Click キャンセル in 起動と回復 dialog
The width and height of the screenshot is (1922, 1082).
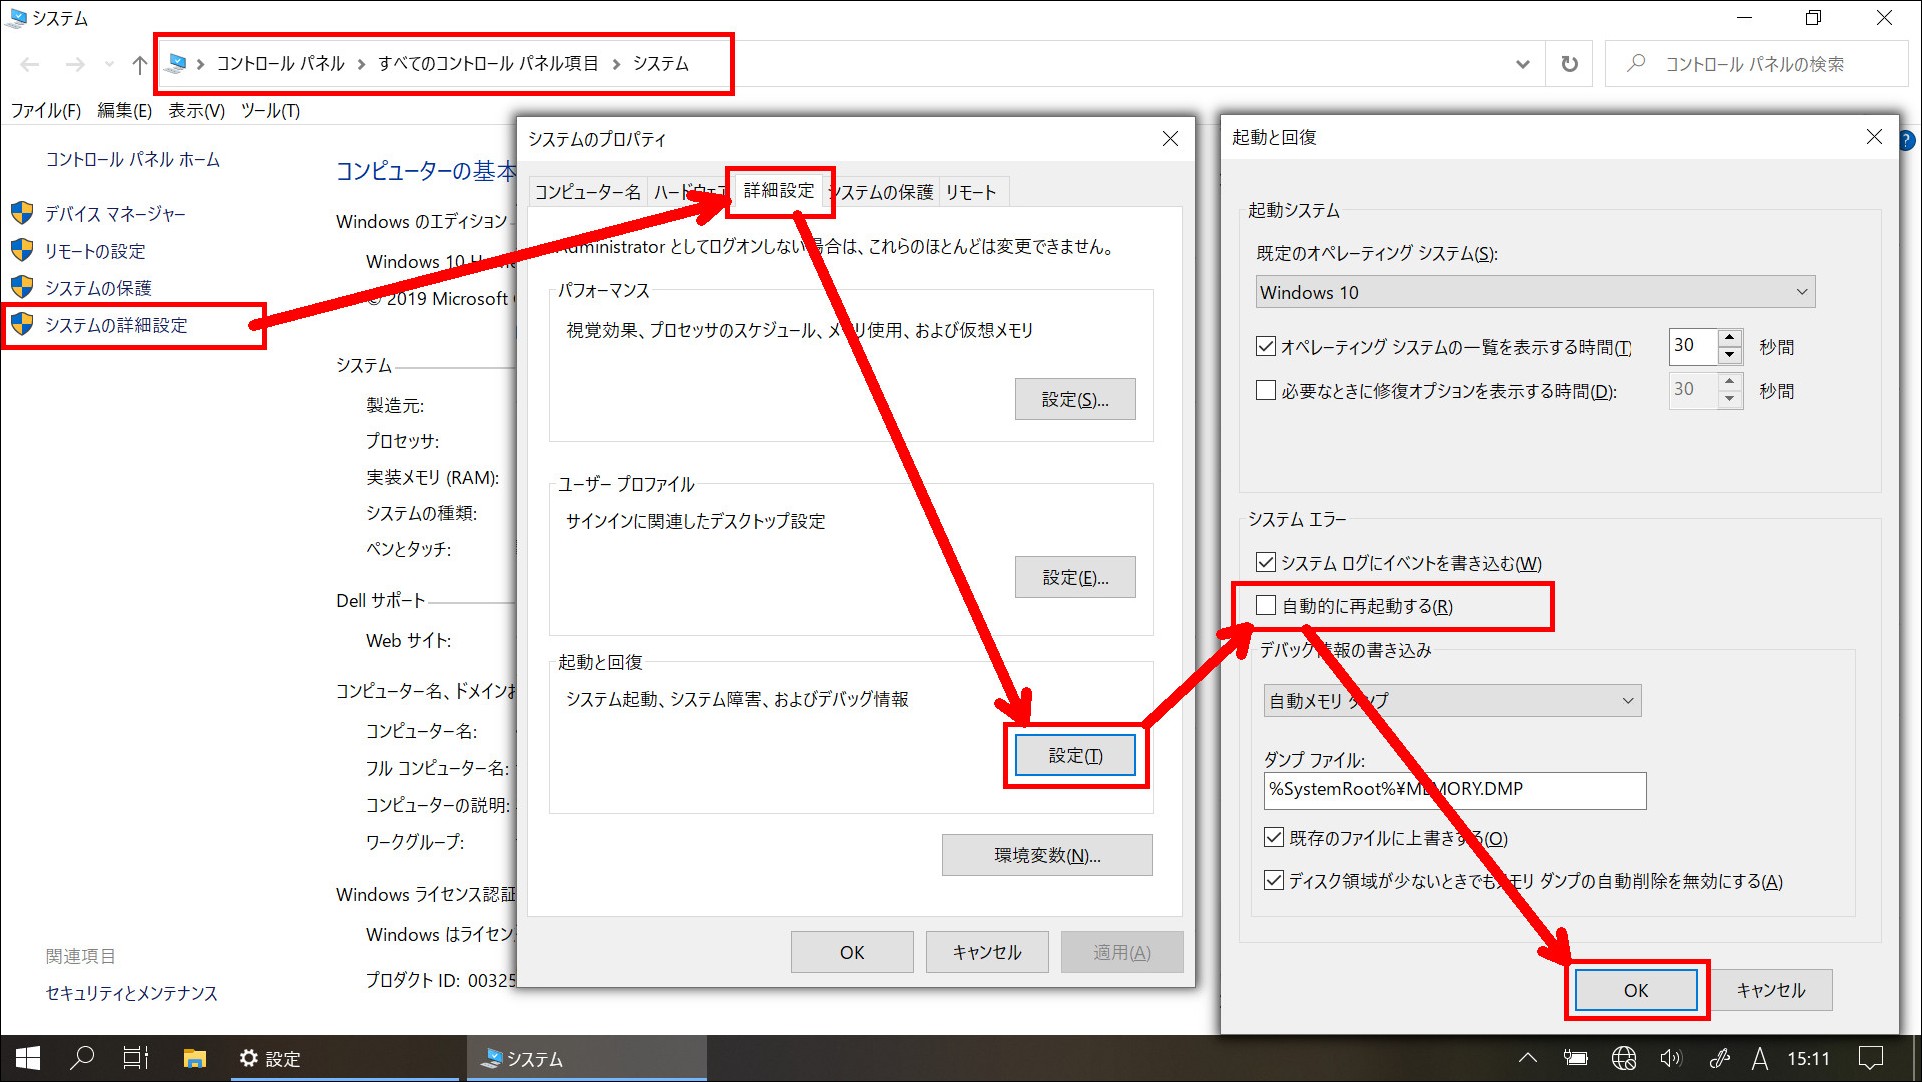tap(1771, 991)
